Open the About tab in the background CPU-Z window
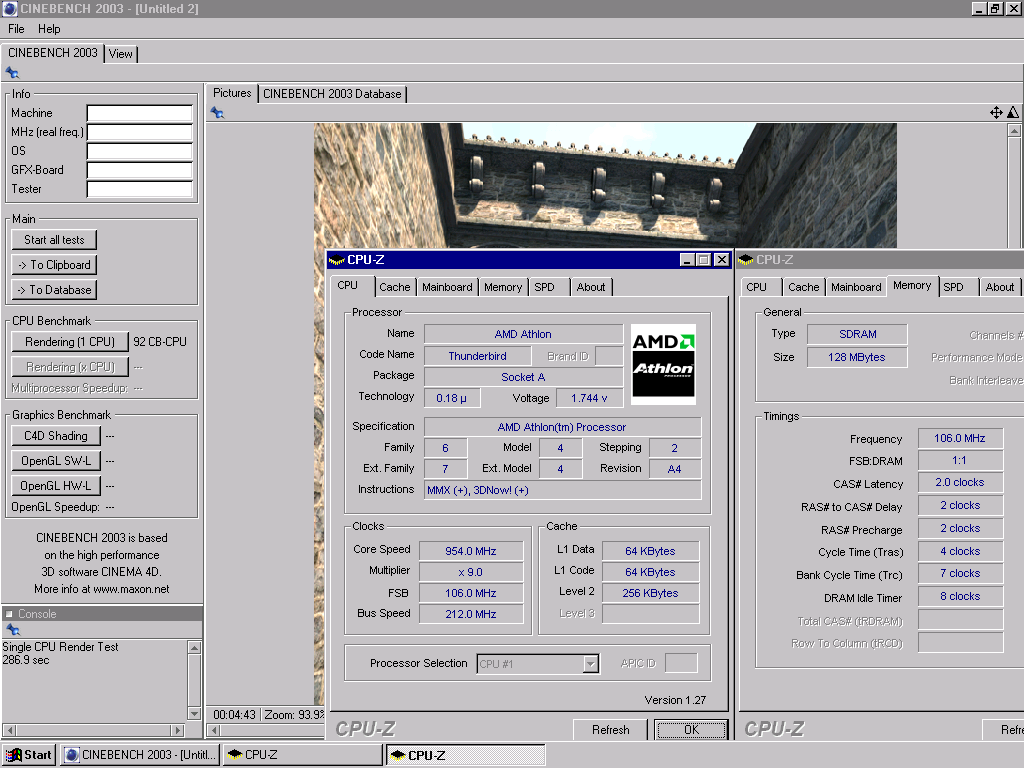Image resolution: width=1024 pixels, height=768 pixels. (999, 287)
